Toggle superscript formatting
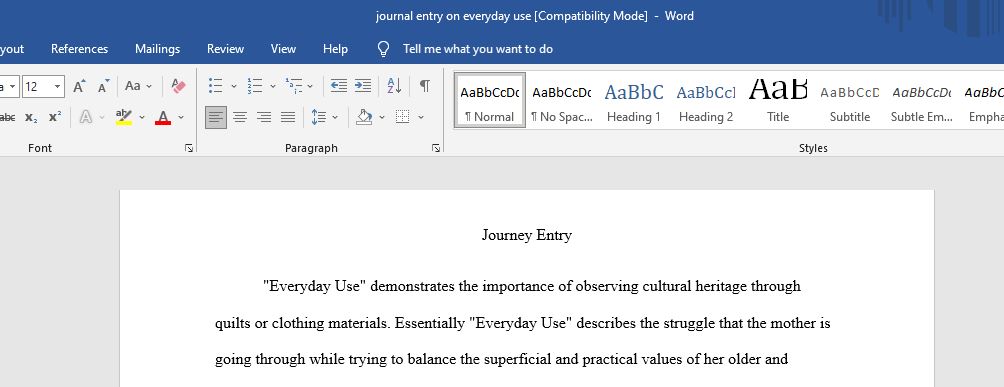Image resolution: width=1004 pixels, height=387 pixels. (55, 117)
